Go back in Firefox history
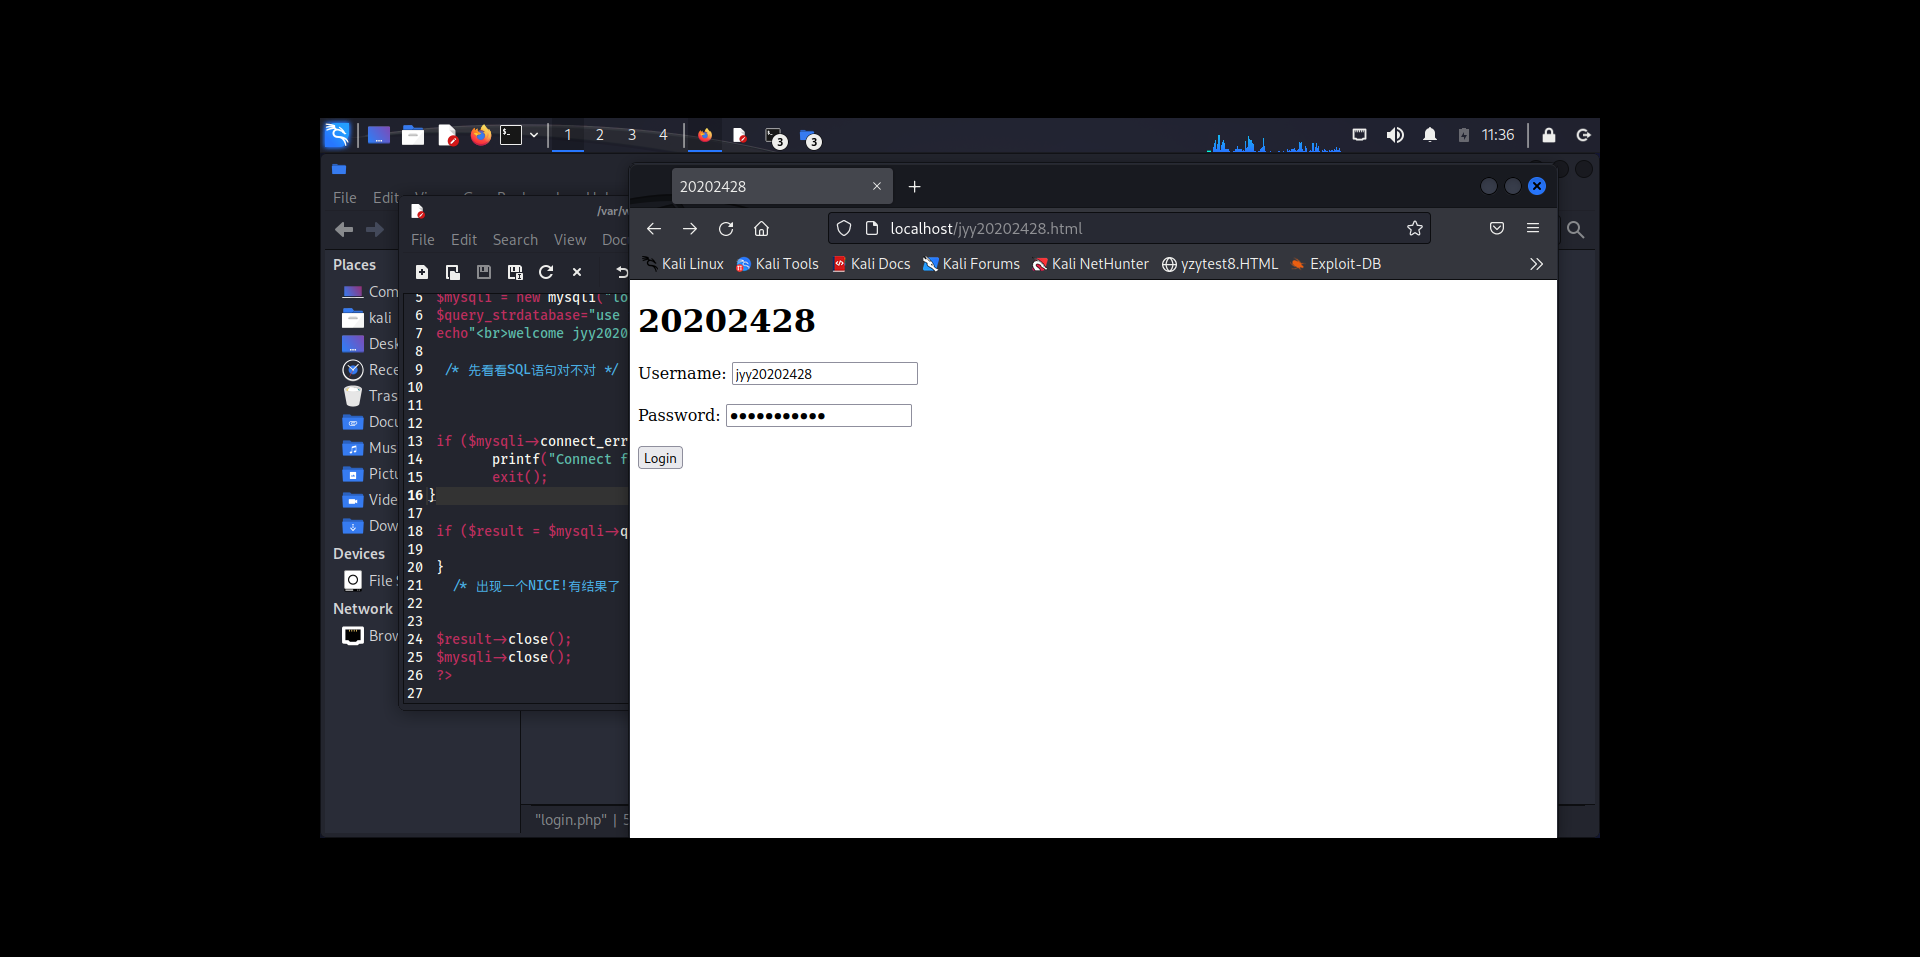 (x=654, y=229)
